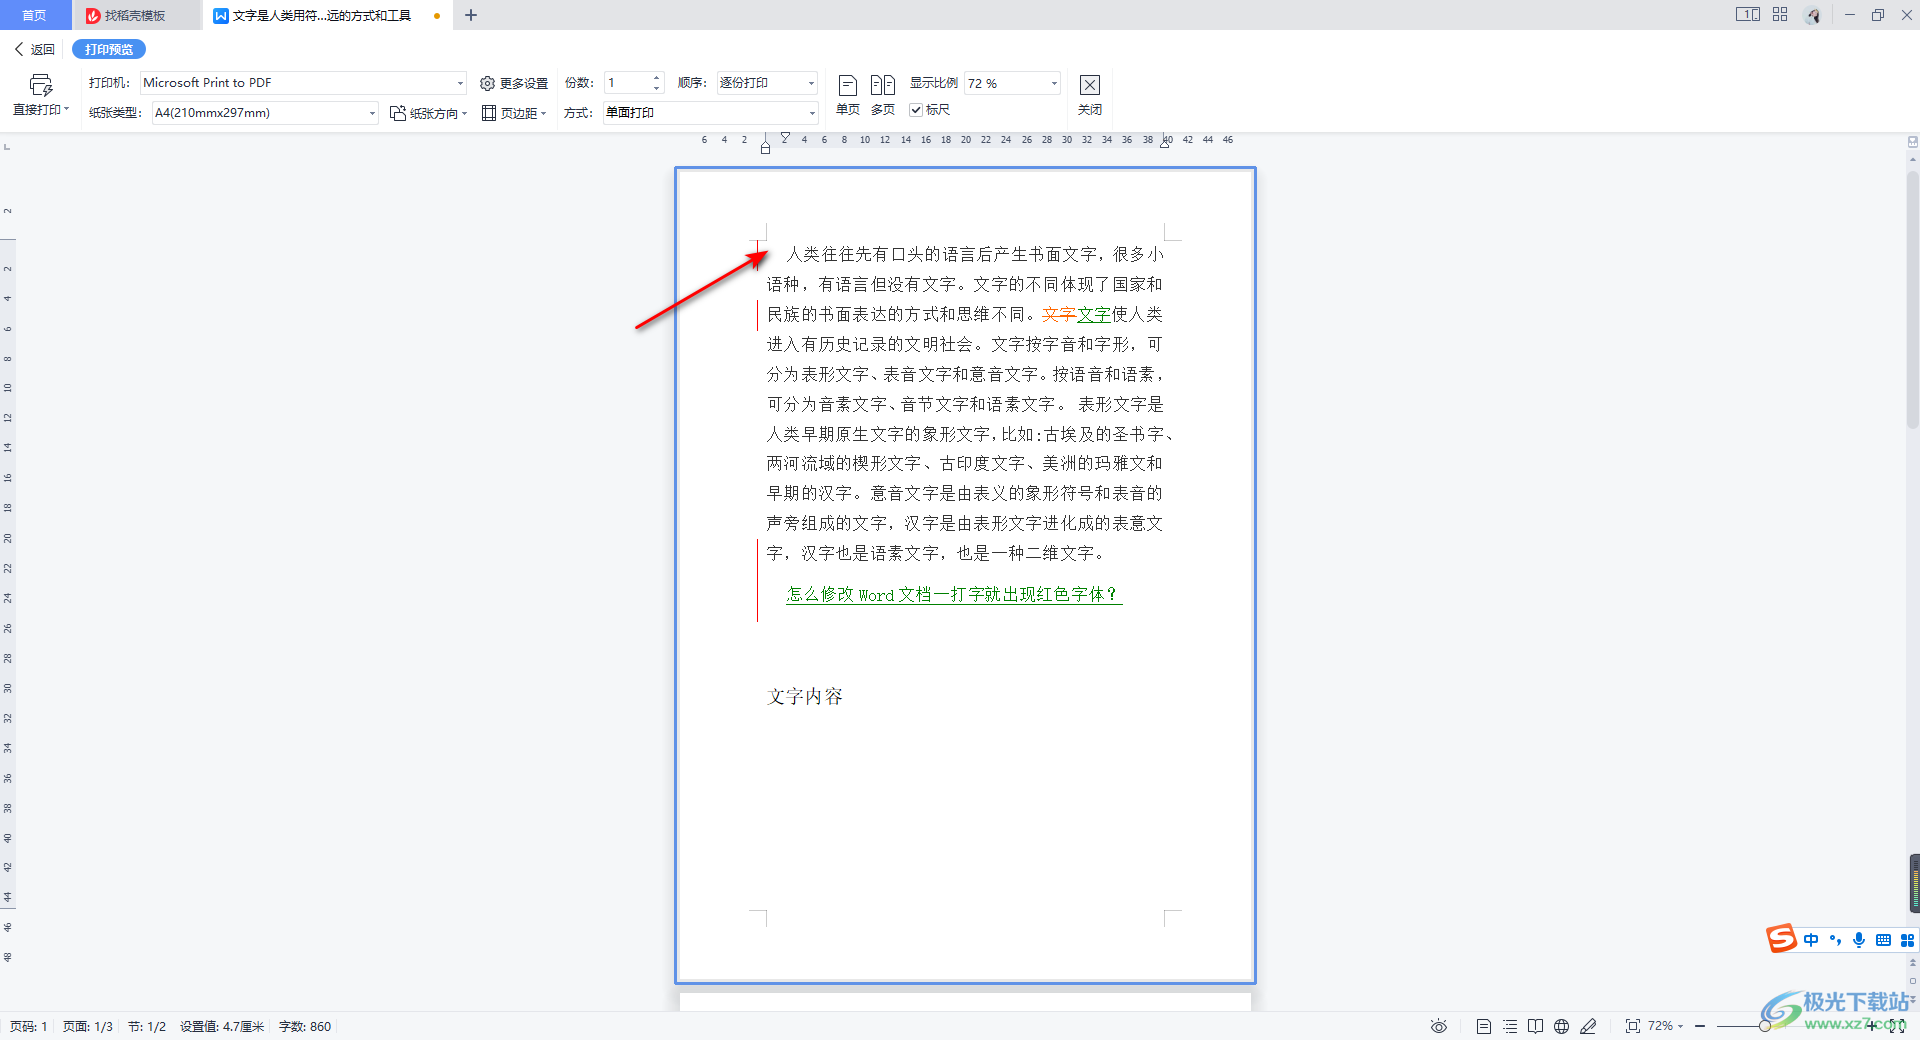Expand the 显示比例 zoom ratio dropdown
The width and height of the screenshot is (1920, 1040).
[x=1054, y=83]
